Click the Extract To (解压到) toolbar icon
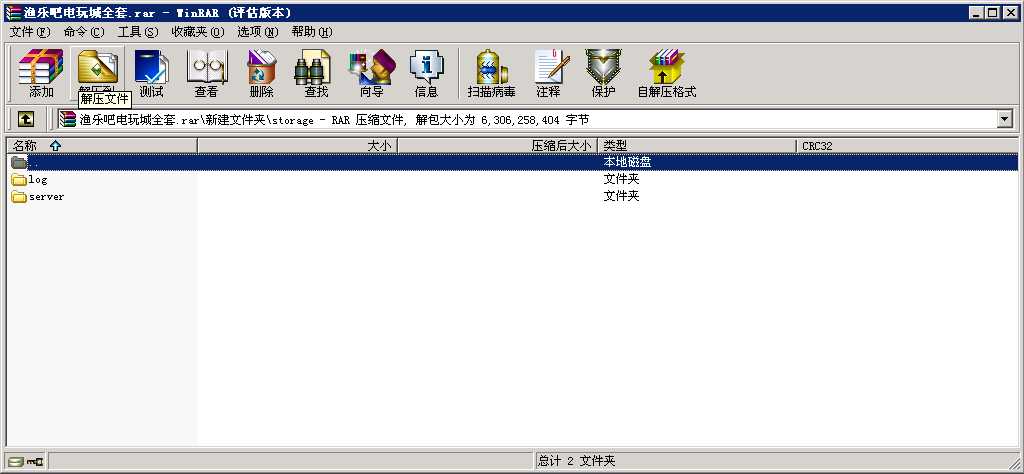 tap(97, 67)
